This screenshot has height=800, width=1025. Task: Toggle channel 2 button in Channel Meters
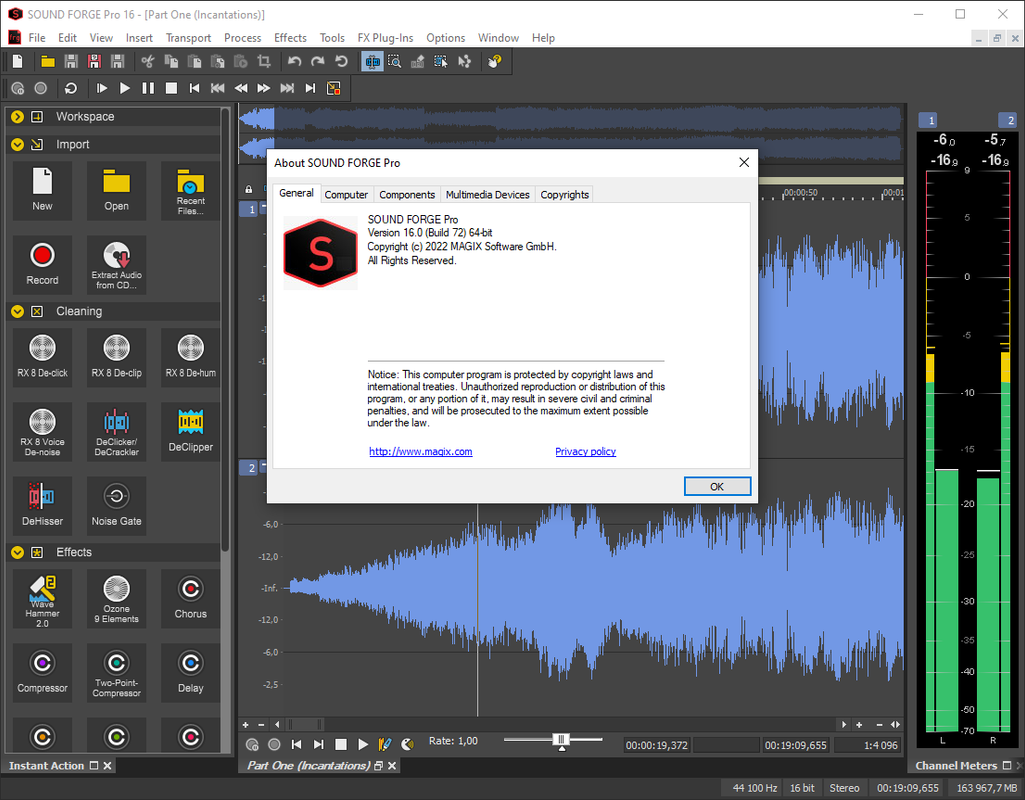coord(1007,120)
